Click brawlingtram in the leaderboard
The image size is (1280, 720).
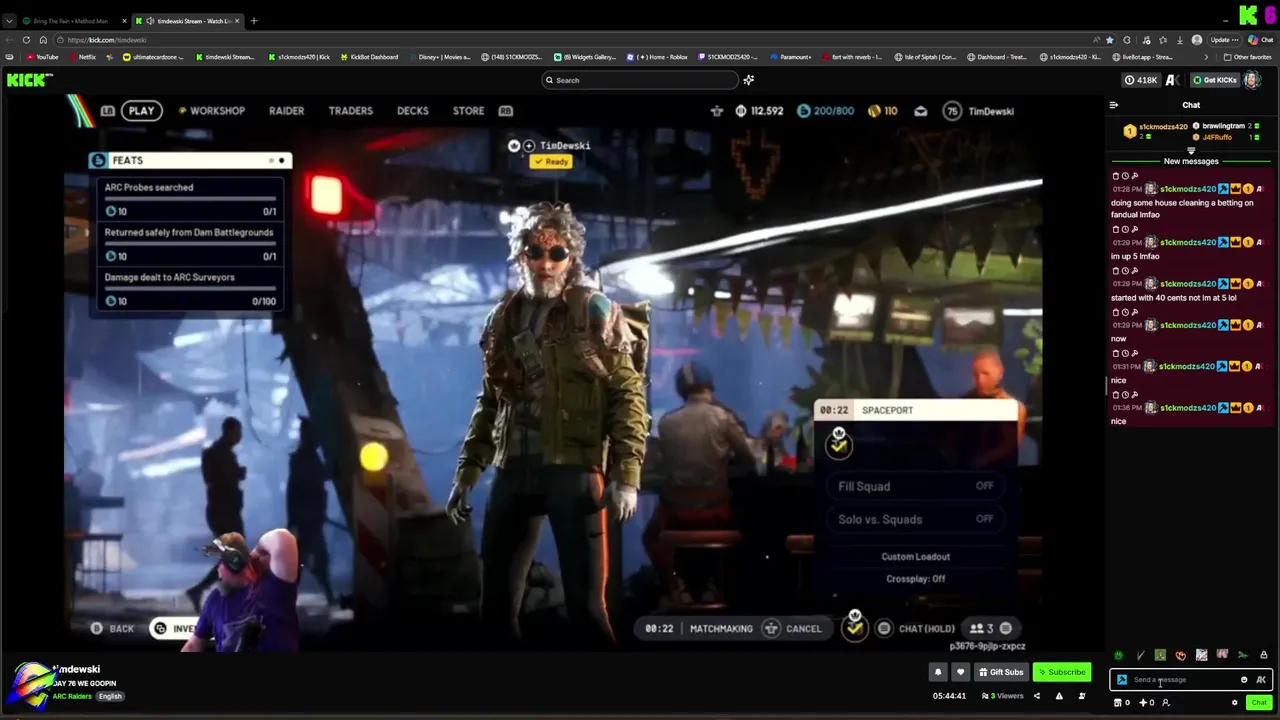pyautogui.click(x=1223, y=126)
